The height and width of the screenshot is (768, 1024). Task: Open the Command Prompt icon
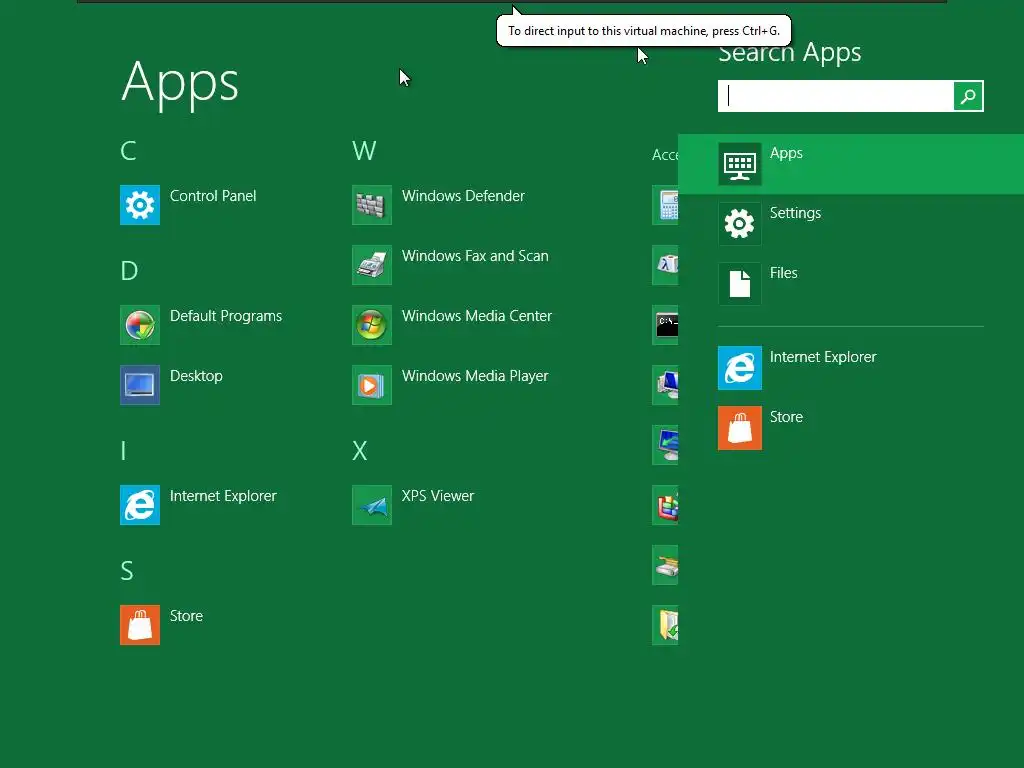click(665, 325)
